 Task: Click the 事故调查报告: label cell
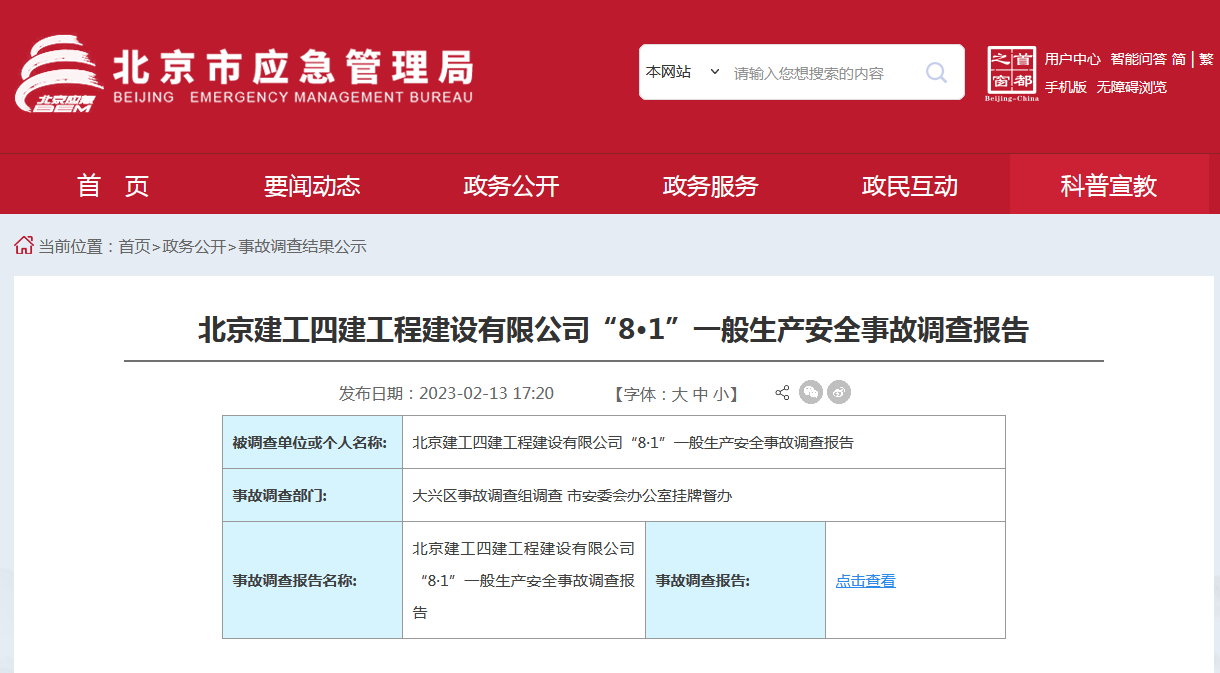click(735, 580)
